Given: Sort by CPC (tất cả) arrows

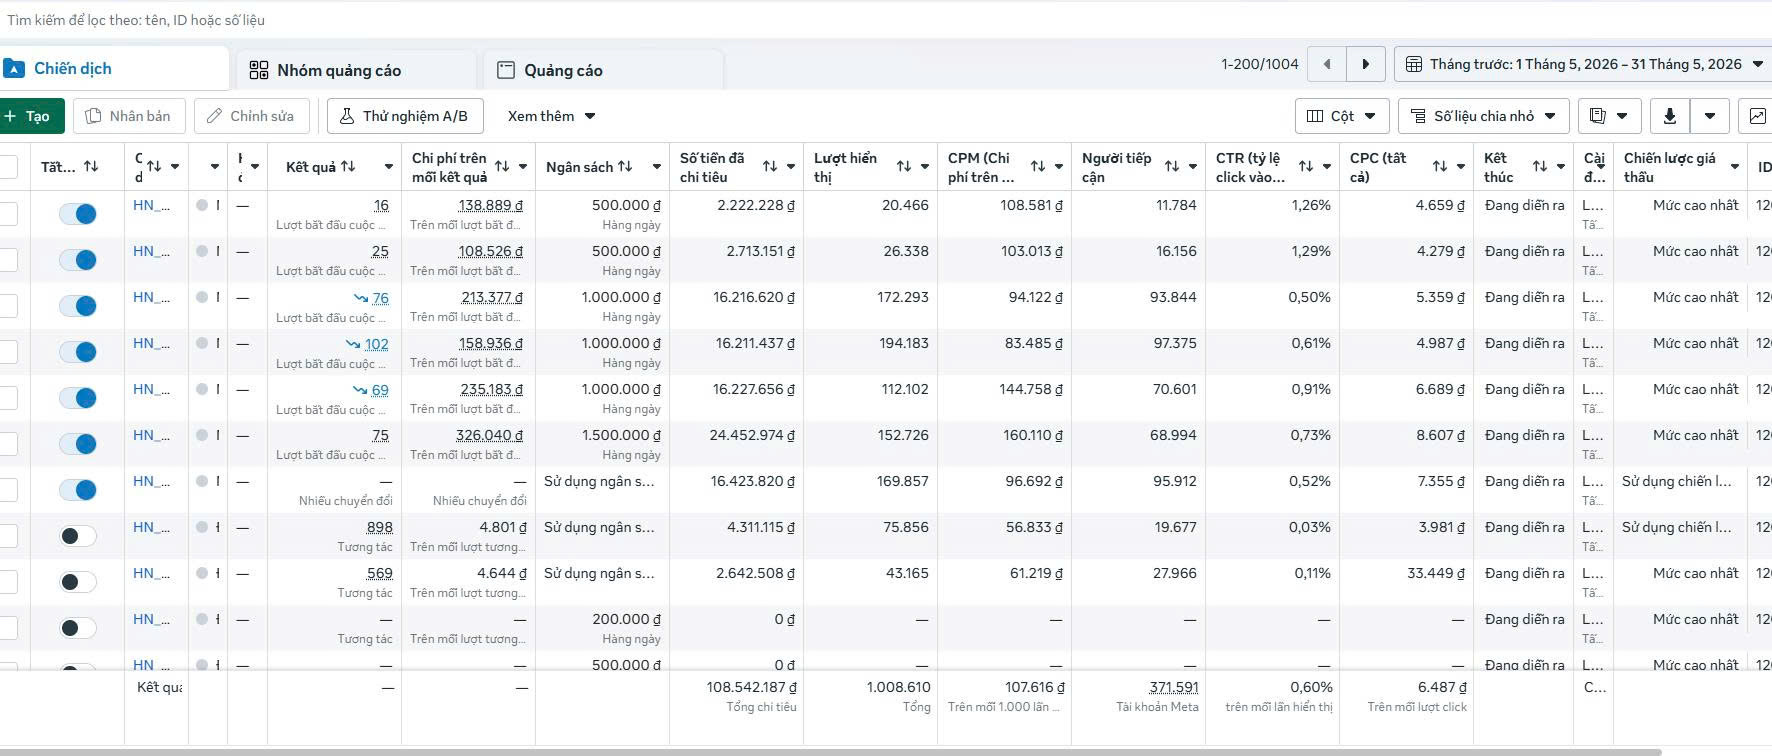Looking at the screenshot, I should click(1440, 166).
